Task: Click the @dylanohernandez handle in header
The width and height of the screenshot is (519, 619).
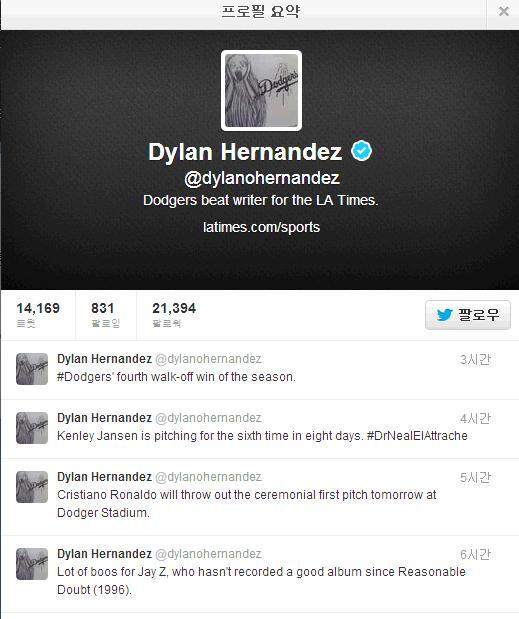Action: tap(262, 178)
